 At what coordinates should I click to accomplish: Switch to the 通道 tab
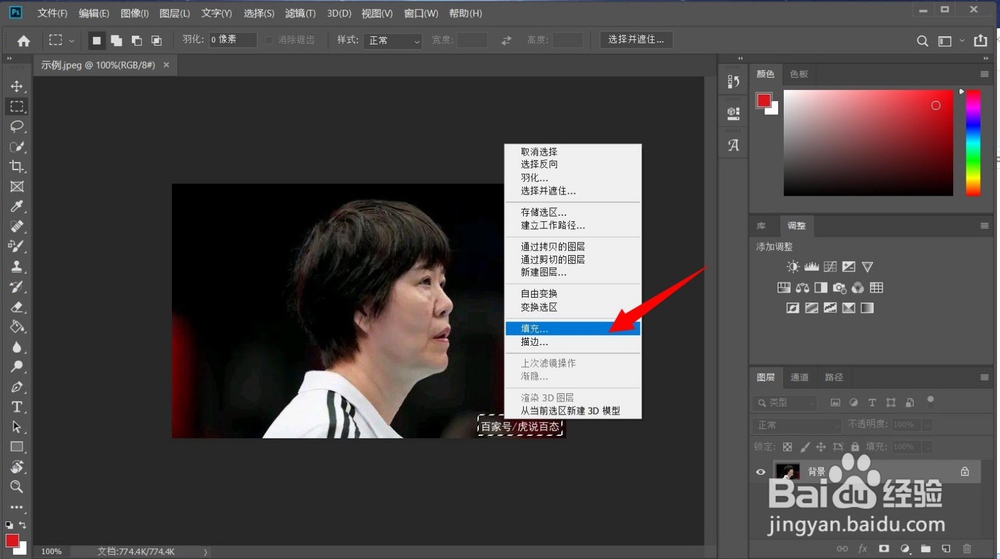[x=799, y=377]
